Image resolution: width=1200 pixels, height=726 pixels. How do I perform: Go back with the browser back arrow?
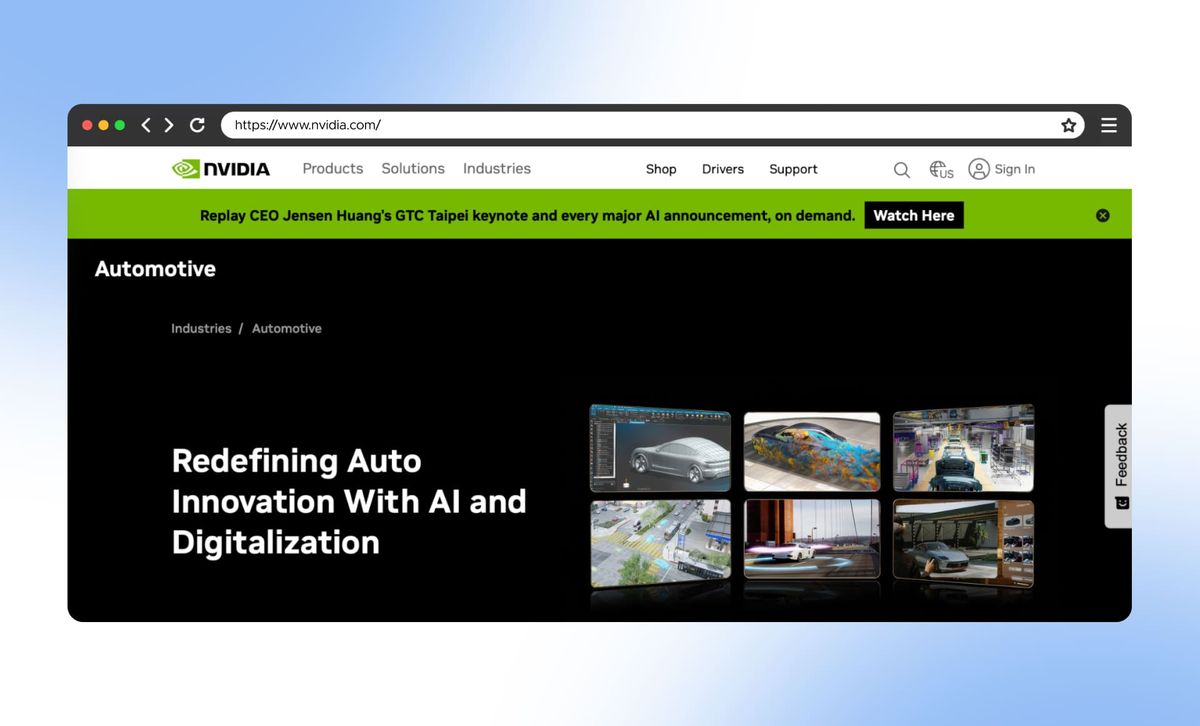[146, 125]
